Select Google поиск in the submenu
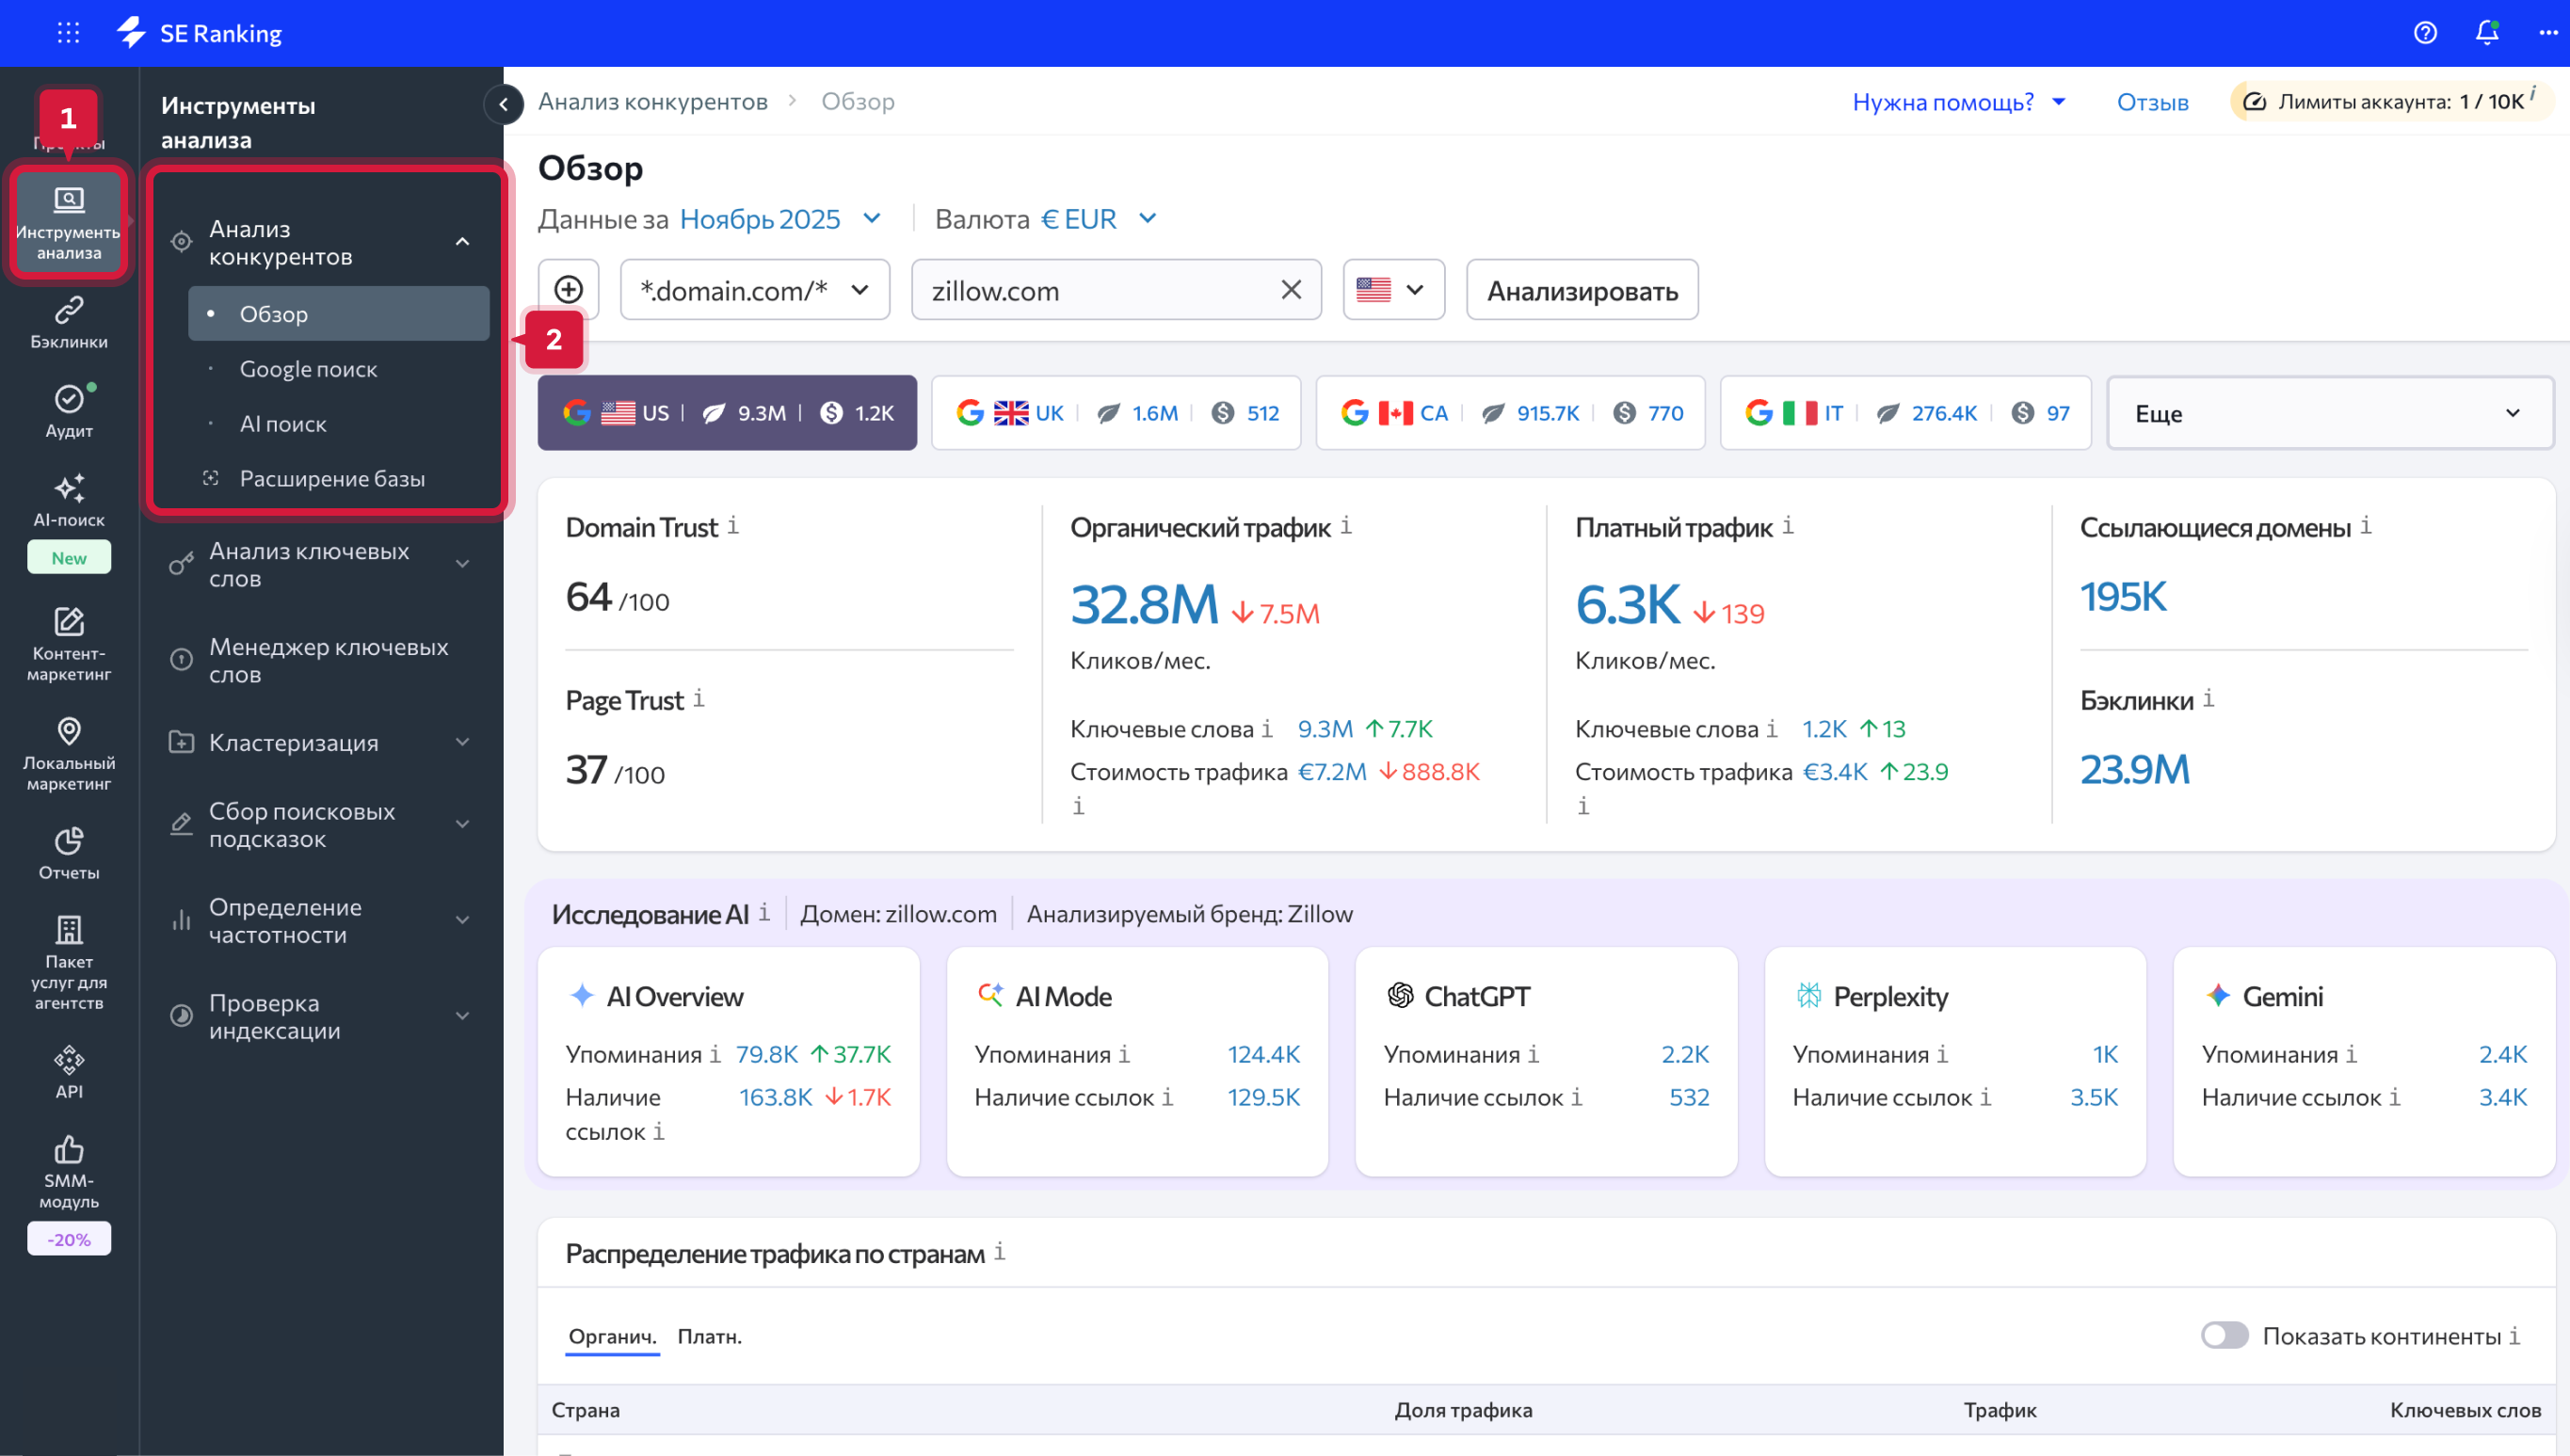 pos(308,368)
